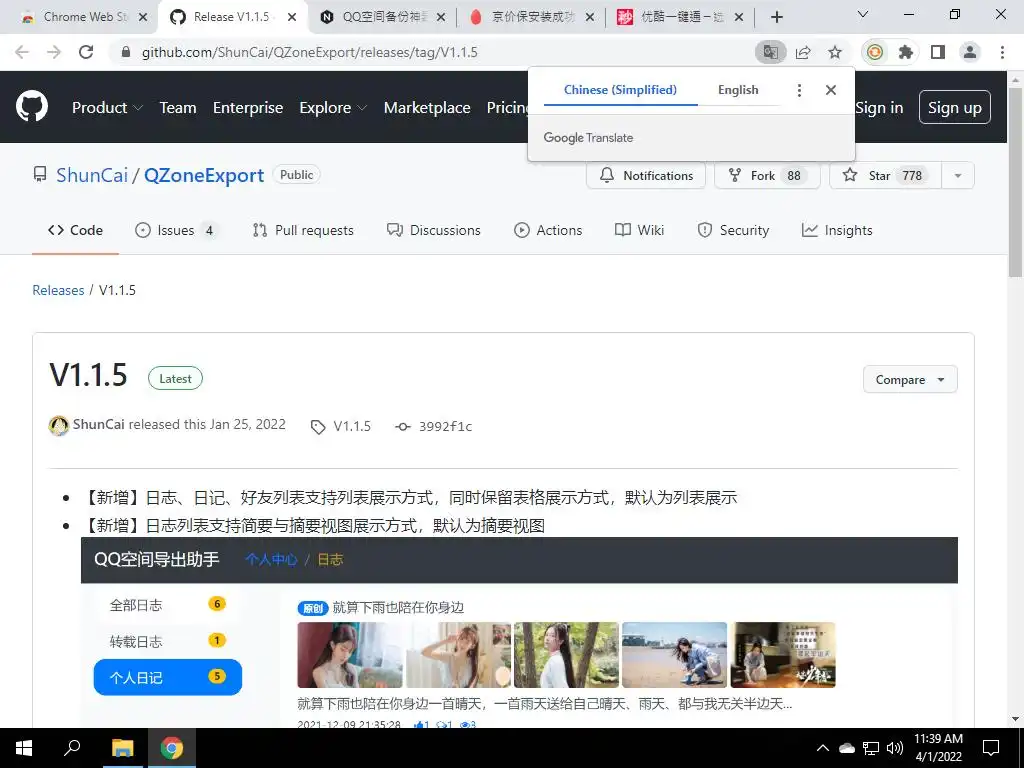Go forward to next page
The height and width of the screenshot is (768, 1024).
pyautogui.click(x=54, y=52)
